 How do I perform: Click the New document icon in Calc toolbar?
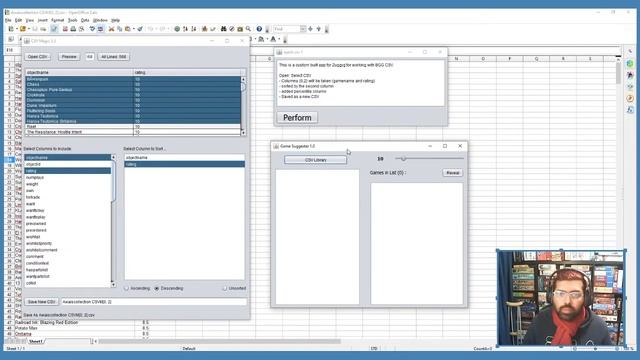pyautogui.click(x=11, y=29)
